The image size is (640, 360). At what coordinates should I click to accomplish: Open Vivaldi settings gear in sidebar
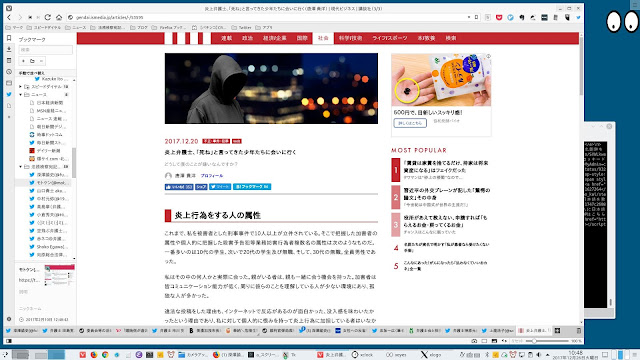(9, 319)
